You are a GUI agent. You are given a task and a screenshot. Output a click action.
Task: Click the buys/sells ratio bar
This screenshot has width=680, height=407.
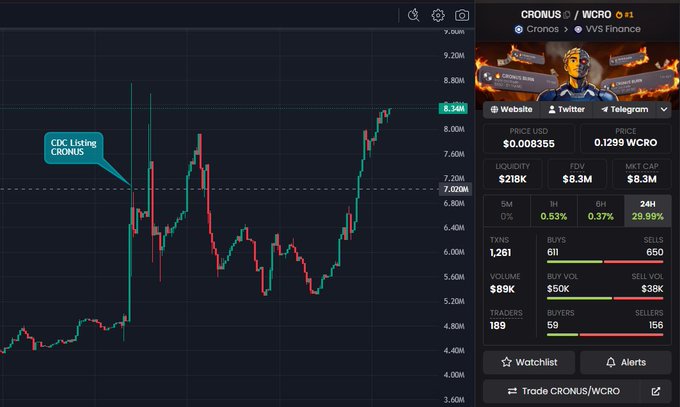[605, 262]
